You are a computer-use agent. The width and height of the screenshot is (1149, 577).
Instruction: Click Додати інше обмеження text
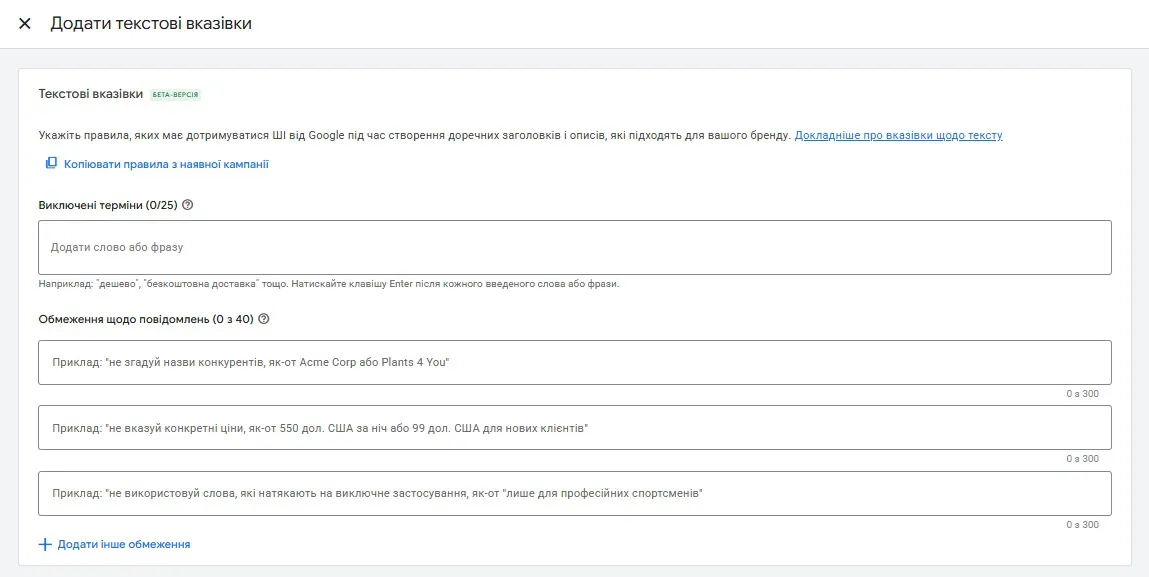point(124,545)
